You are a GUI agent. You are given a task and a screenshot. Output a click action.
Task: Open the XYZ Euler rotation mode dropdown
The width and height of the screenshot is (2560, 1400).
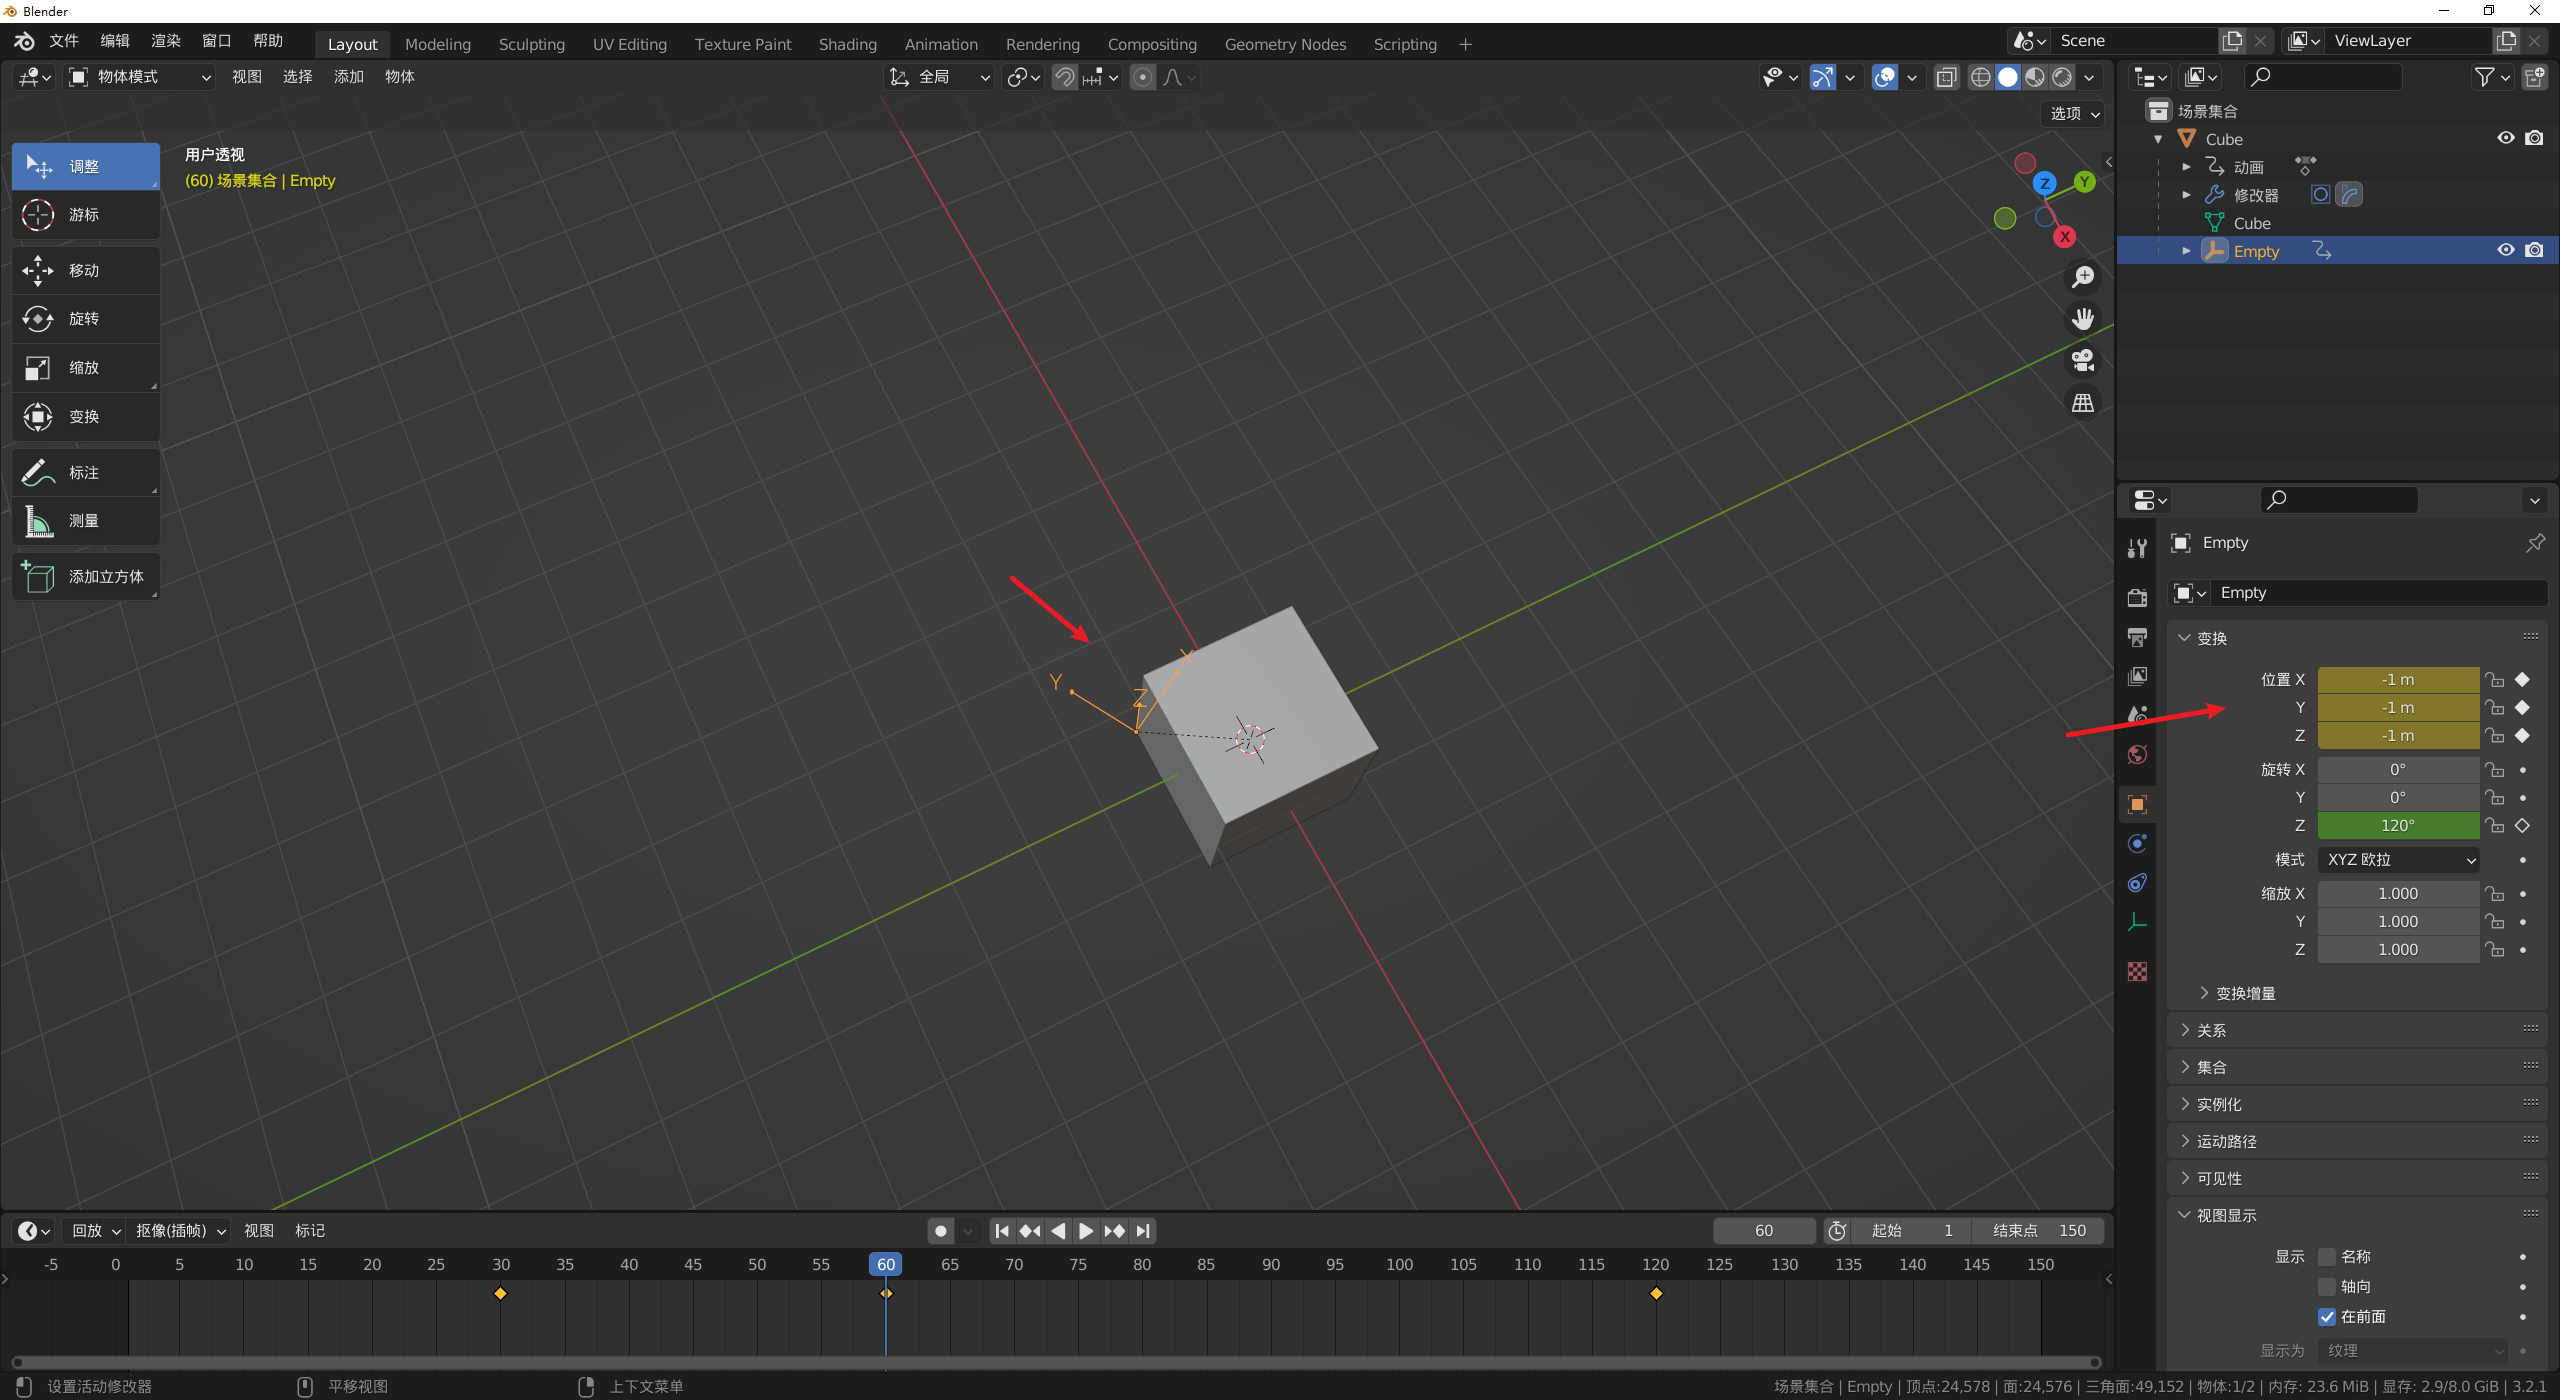pos(2399,860)
